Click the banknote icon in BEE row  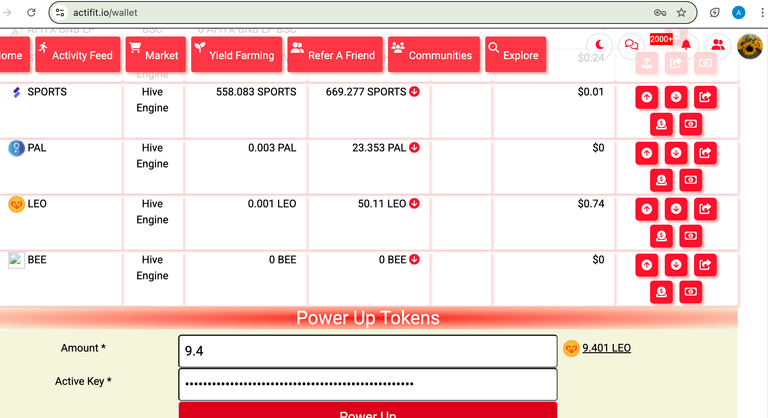(691, 292)
